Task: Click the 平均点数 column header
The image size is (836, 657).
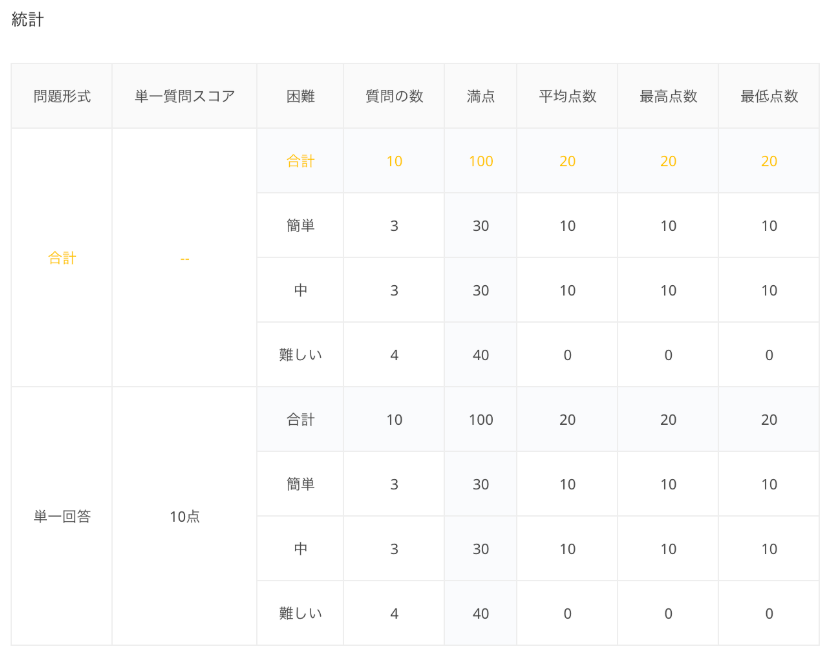Action: point(567,96)
